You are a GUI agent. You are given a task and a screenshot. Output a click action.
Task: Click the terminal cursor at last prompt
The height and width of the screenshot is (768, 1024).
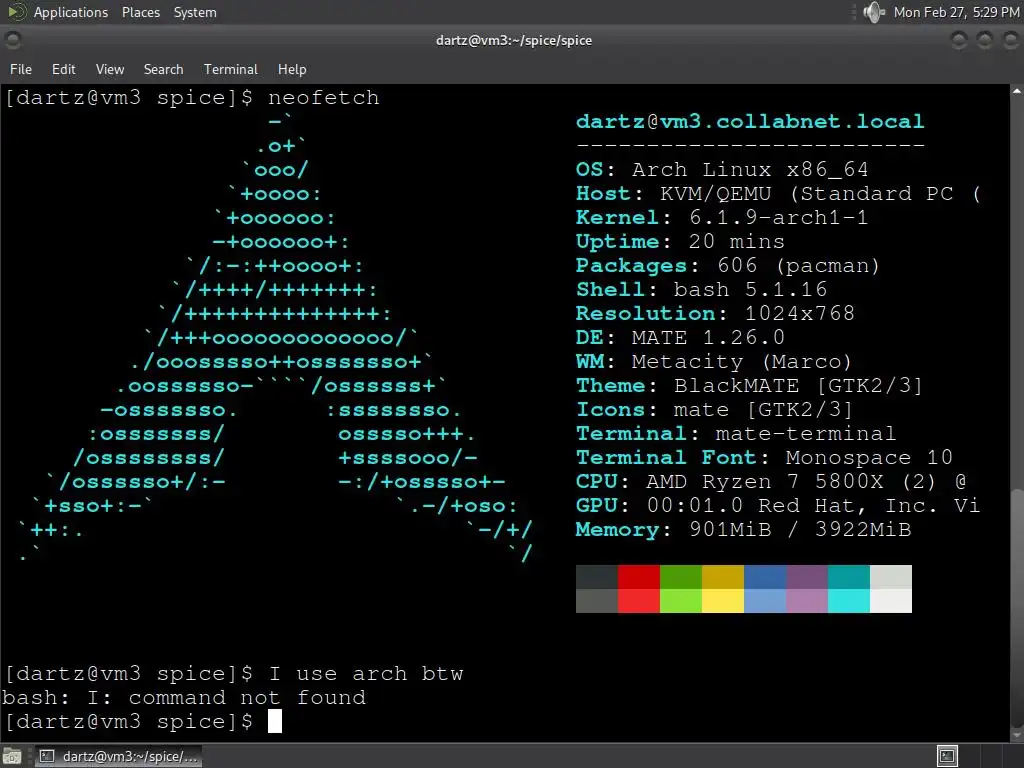click(x=275, y=722)
